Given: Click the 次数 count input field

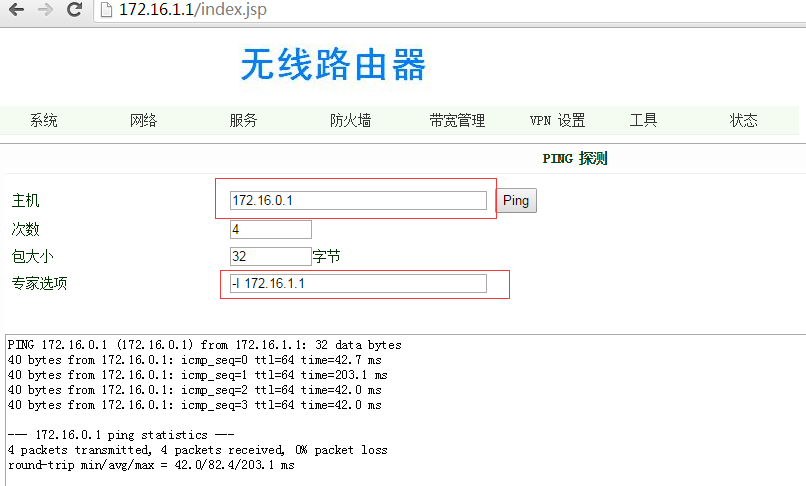Looking at the screenshot, I should click(x=270, y=229).
